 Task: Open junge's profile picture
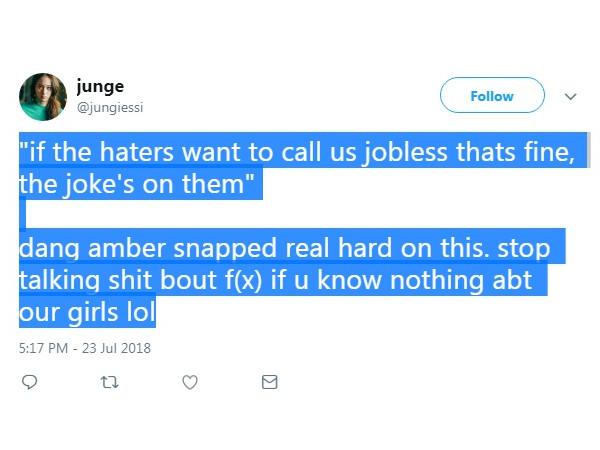coord(43,96)
